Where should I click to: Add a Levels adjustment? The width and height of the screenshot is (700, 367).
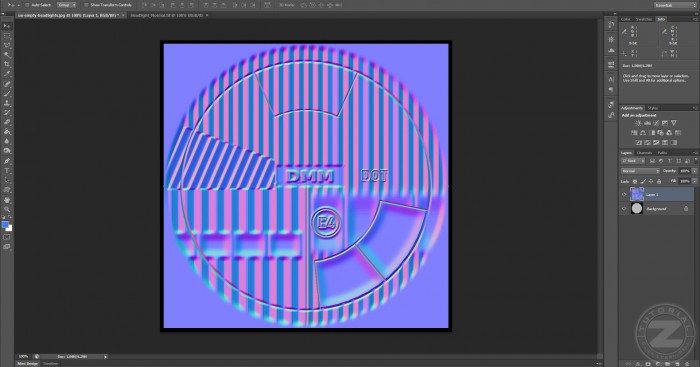[x=647, y=123]
